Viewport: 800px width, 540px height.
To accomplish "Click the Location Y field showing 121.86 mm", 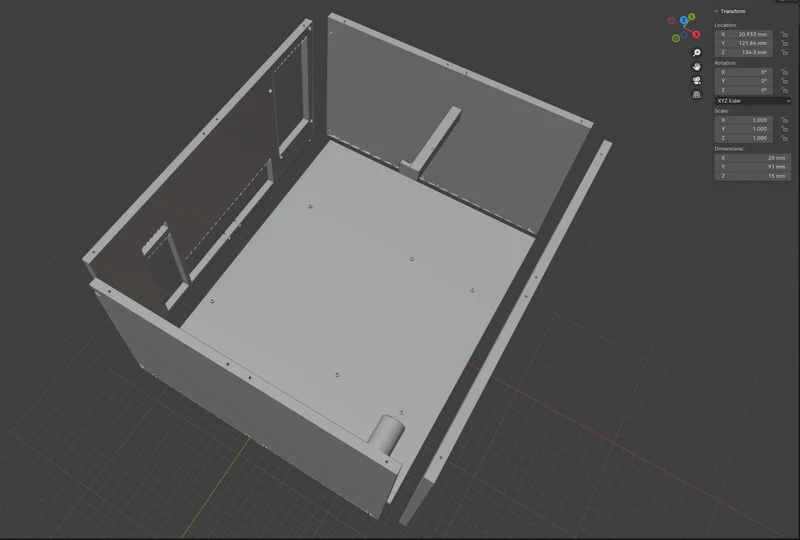I will pyautogui.click(x=743, y=43).
